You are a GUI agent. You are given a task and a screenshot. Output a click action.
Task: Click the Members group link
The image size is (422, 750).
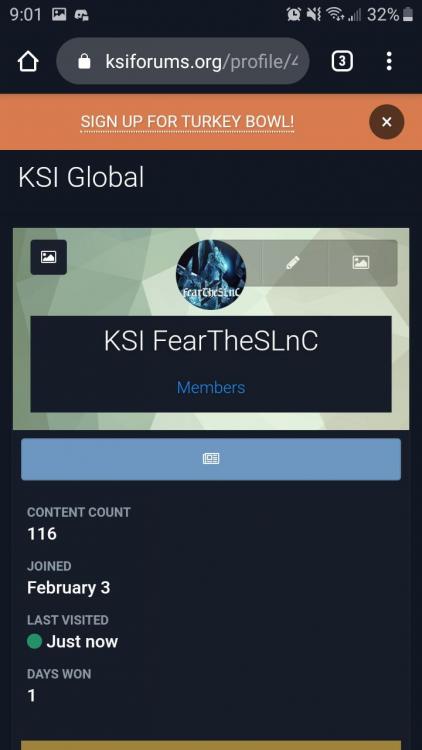[x=211, y=387]
